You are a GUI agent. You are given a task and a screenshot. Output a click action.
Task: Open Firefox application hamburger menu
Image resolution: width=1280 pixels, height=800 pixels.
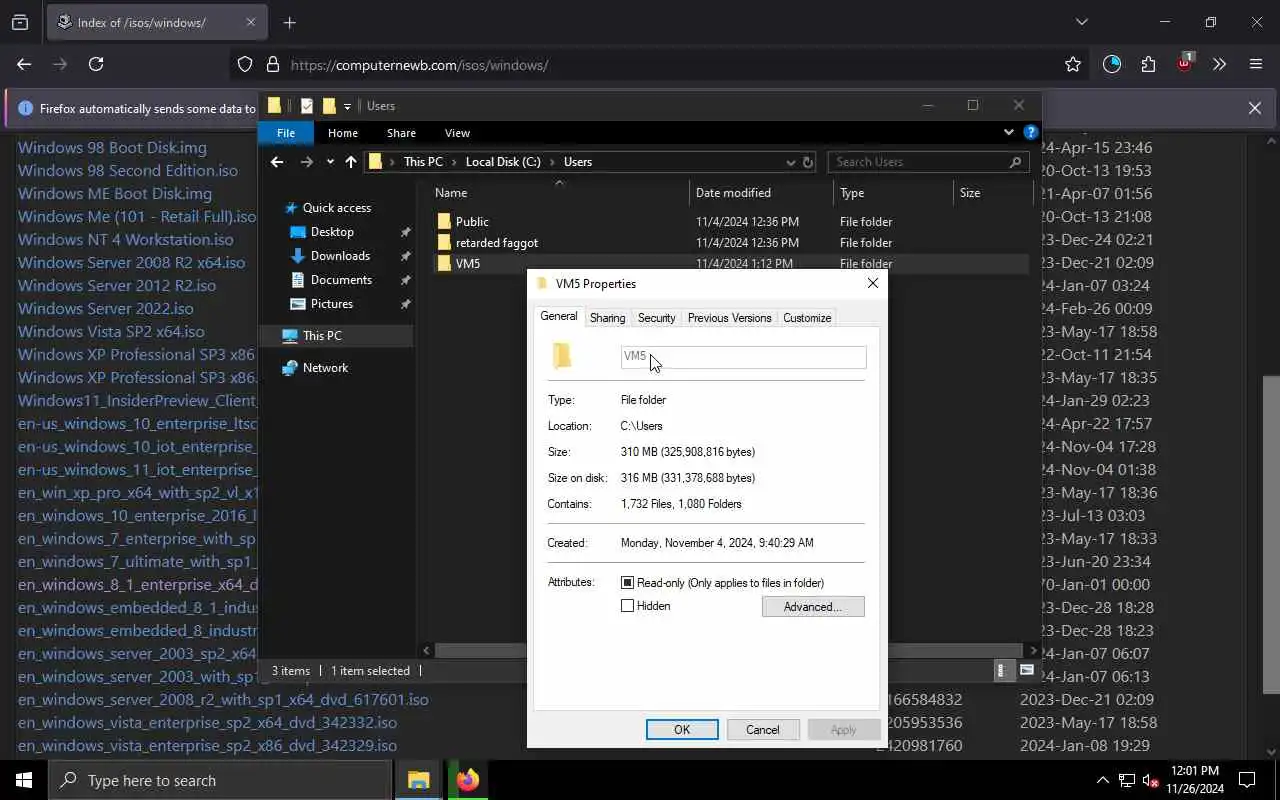[x=1256, y=64]
